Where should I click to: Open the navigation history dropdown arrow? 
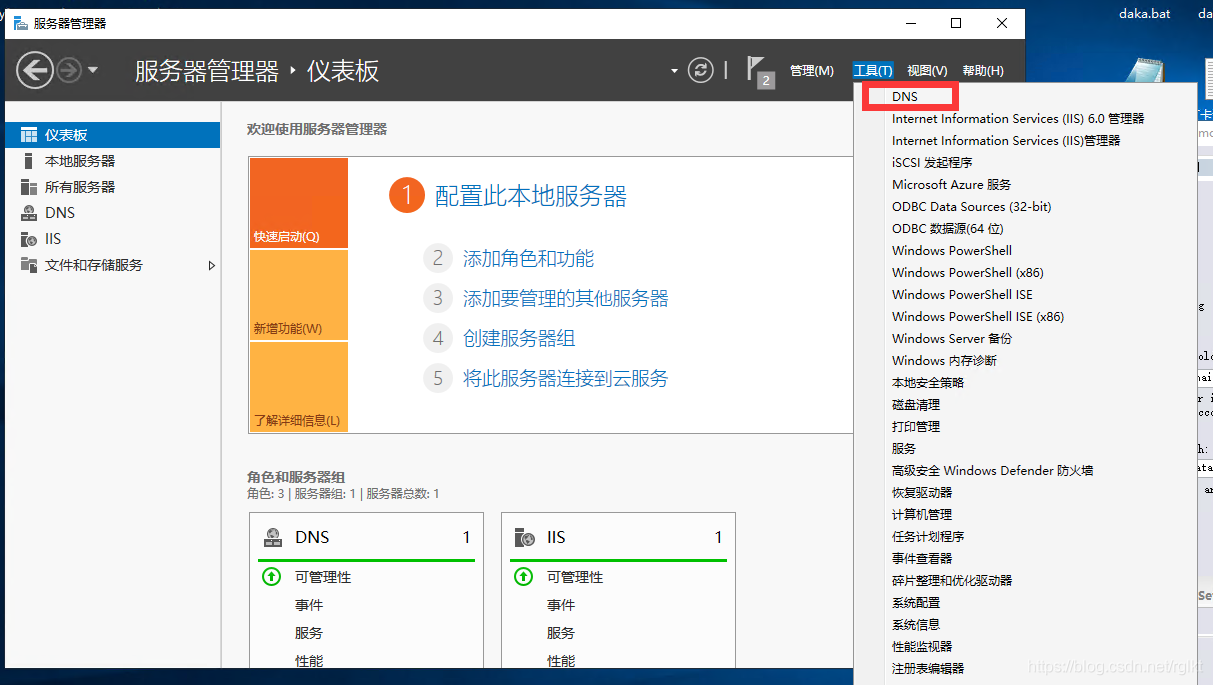coord(93,70)
